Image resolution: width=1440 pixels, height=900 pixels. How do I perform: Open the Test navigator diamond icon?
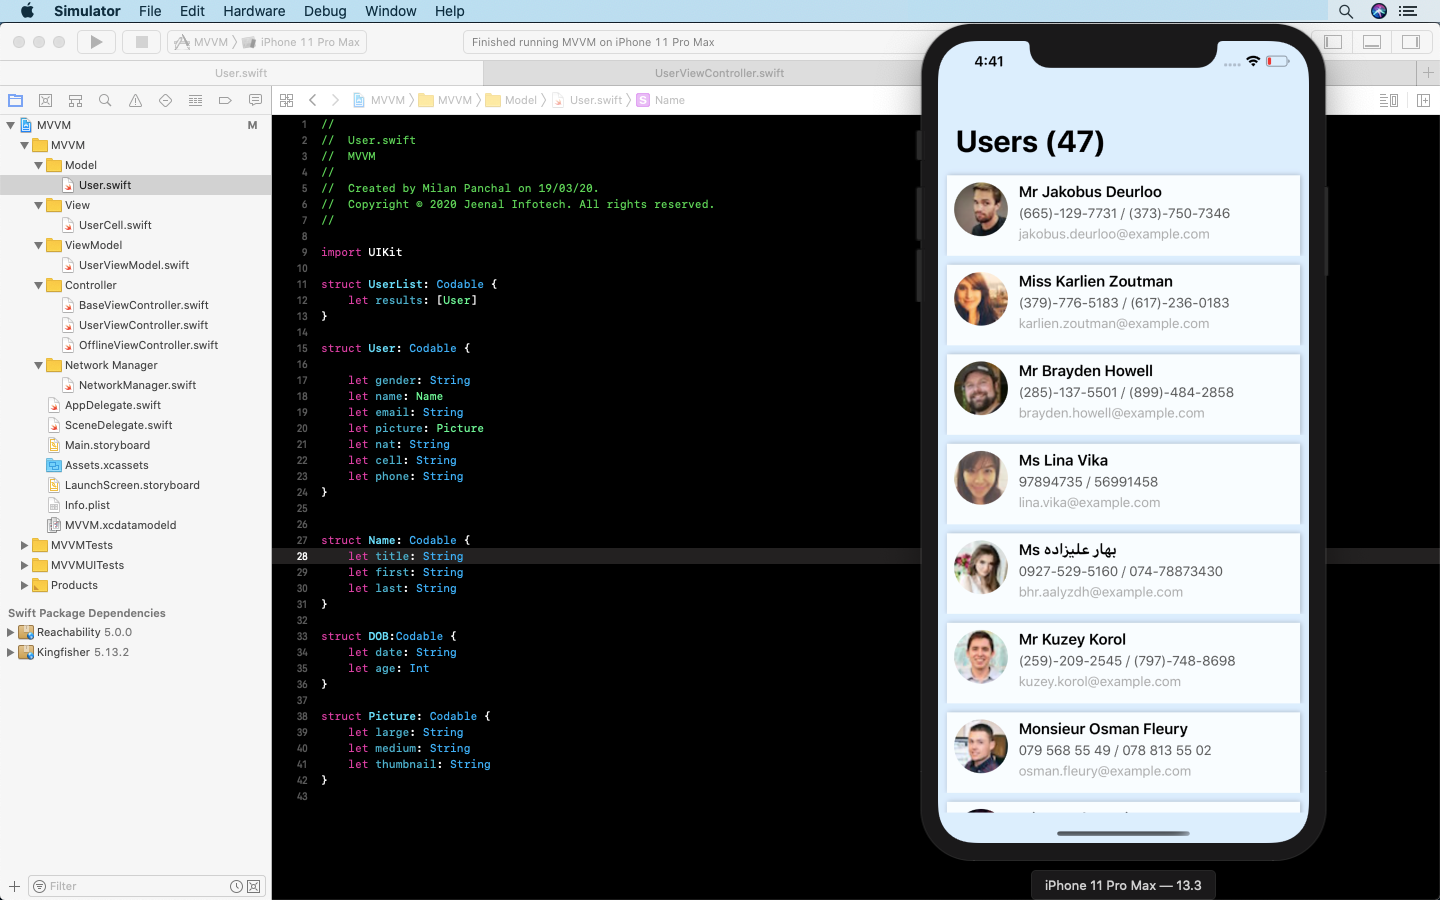pos(164,100)
